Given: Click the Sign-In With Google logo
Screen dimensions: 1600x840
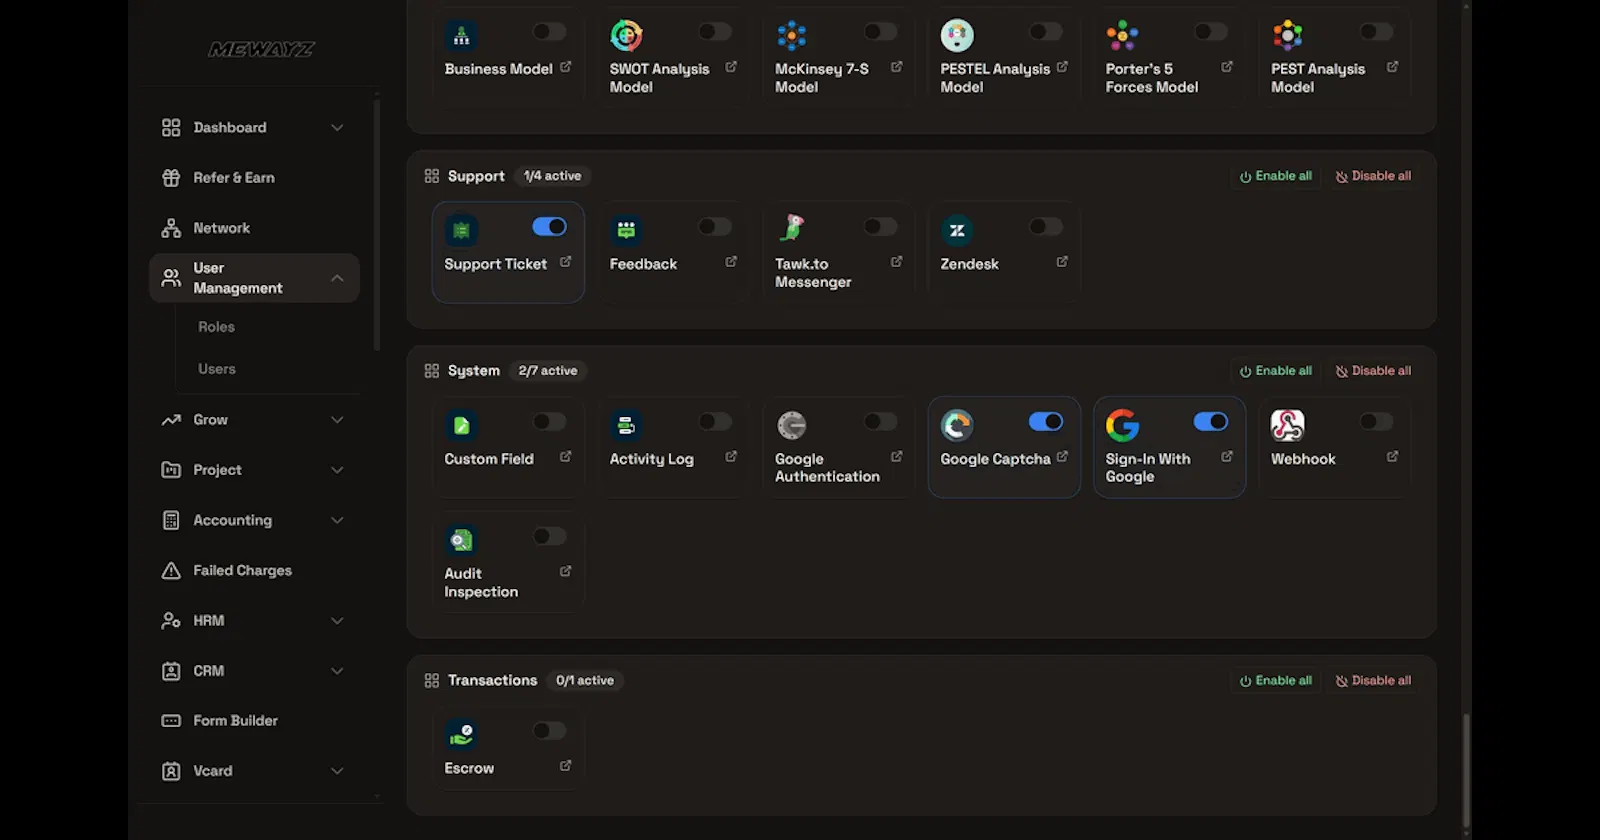Looking at the screenshot, I should pos(1122,426).
